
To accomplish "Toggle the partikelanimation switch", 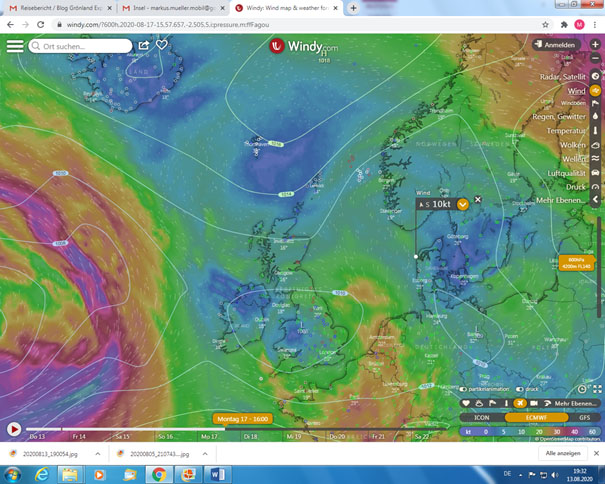I will 461,390.
